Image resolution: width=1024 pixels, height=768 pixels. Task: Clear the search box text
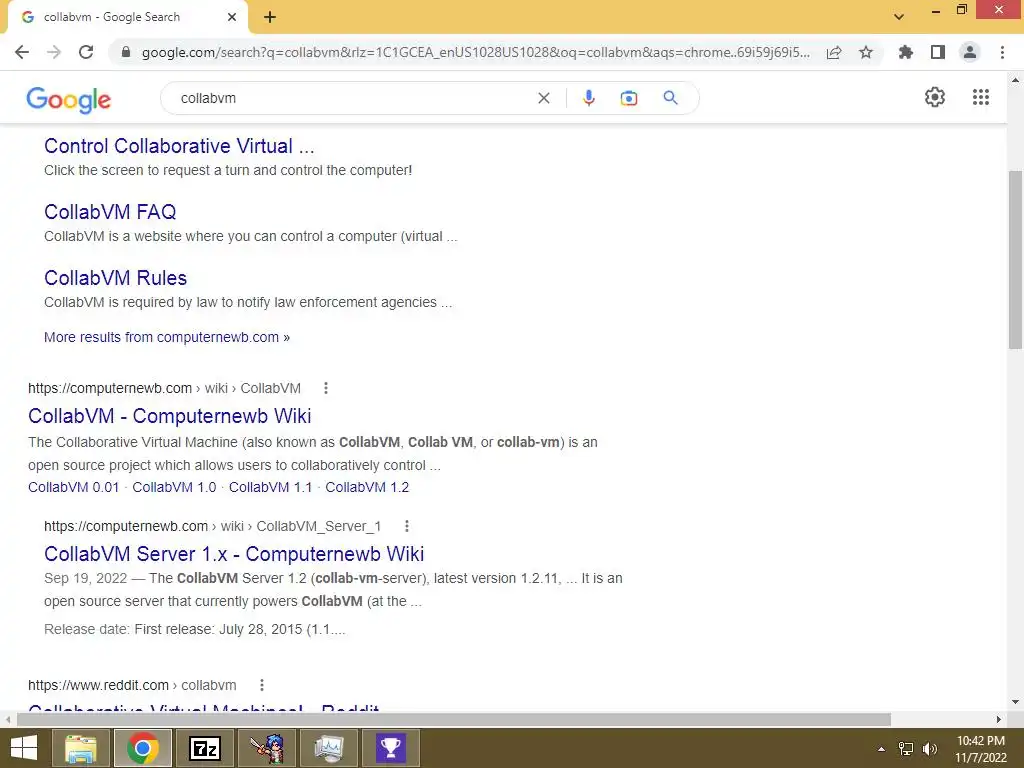(543, 98)
